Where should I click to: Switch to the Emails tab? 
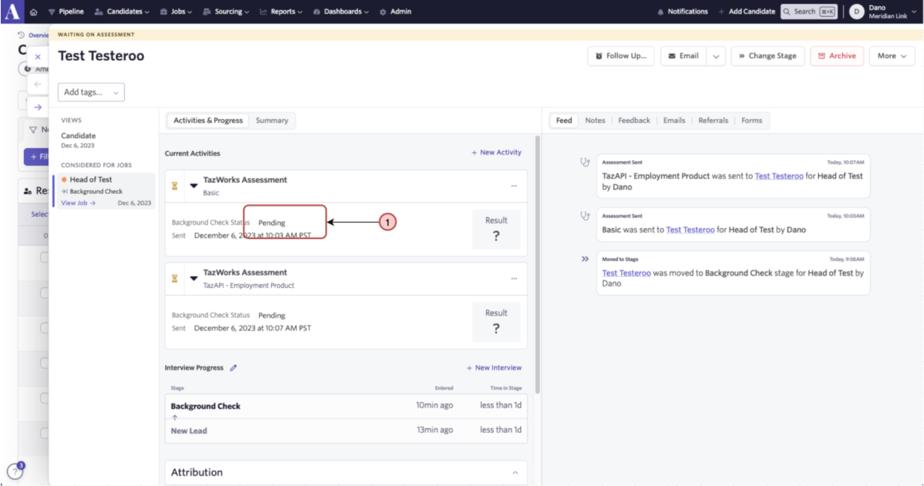tap(674, 120)
